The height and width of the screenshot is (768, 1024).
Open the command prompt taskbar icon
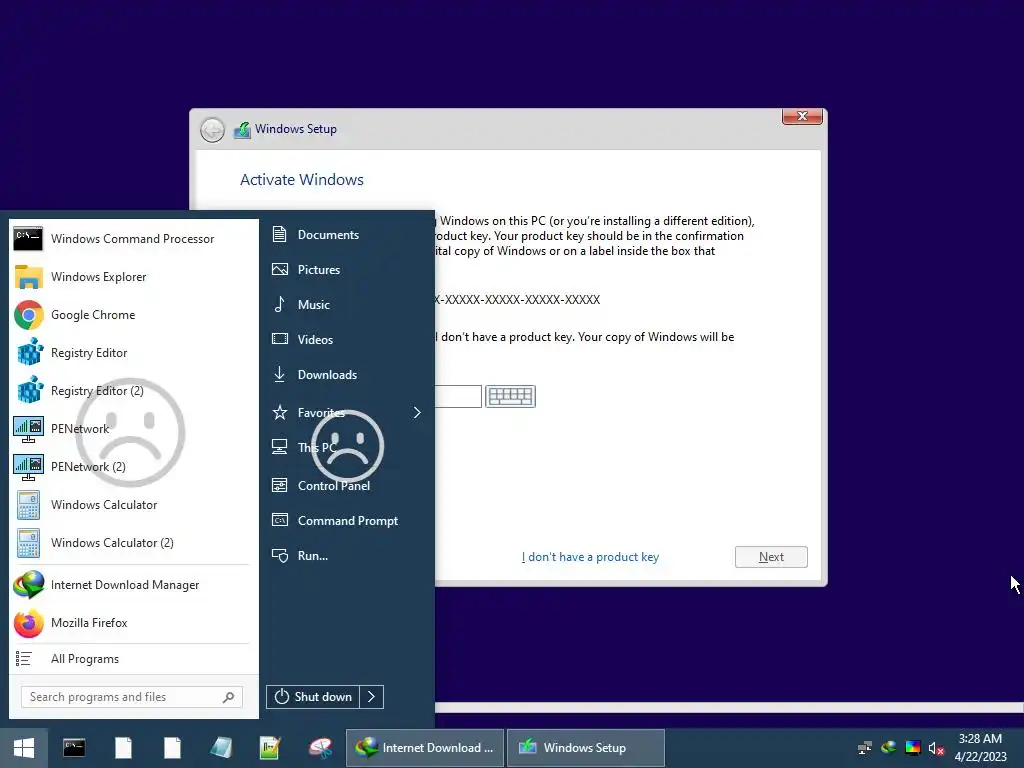pos(74,748)
